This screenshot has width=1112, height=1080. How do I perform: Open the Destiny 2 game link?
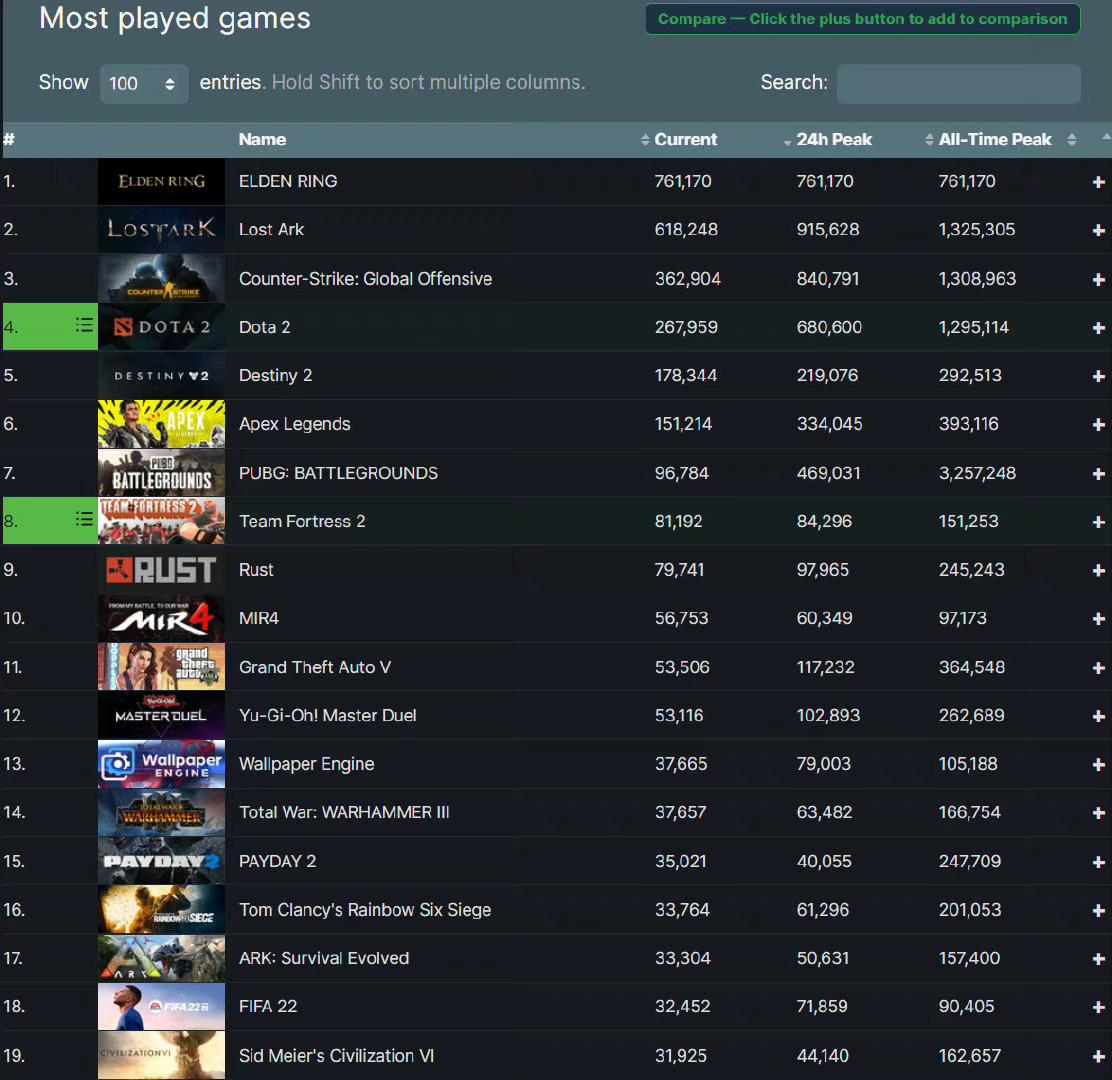point(275,375)
